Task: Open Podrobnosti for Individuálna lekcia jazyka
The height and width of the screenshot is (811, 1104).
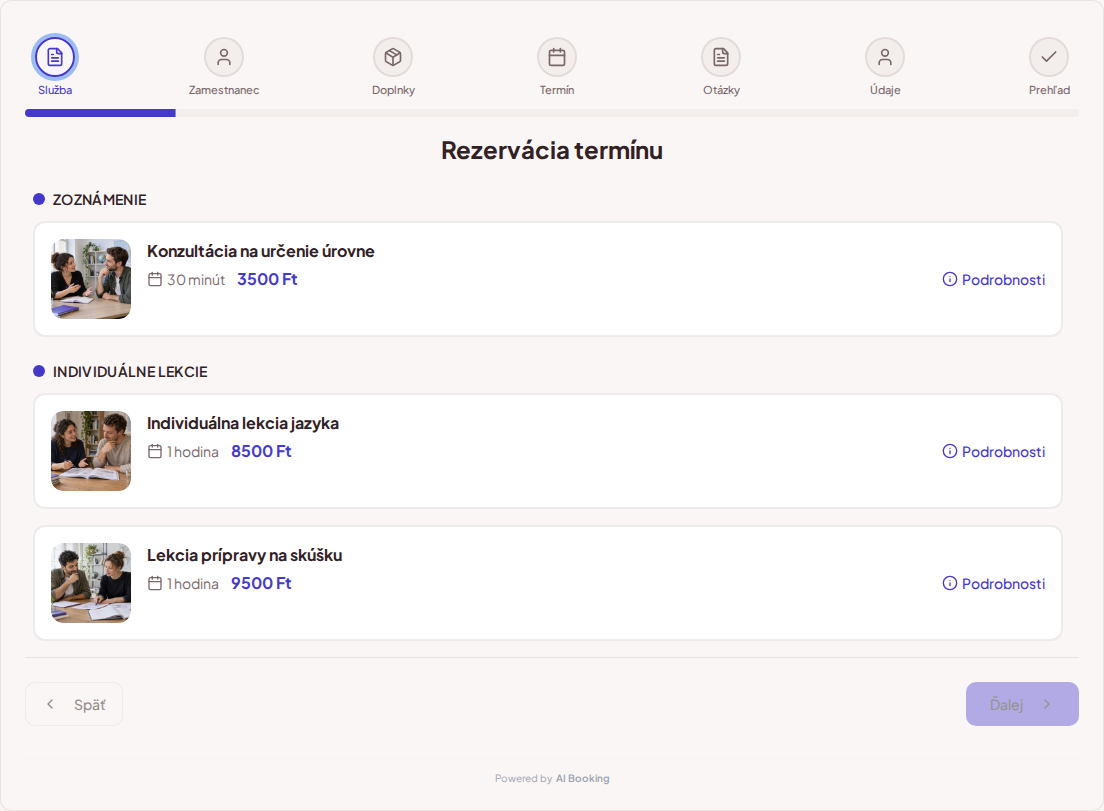Action: [993, 451]
